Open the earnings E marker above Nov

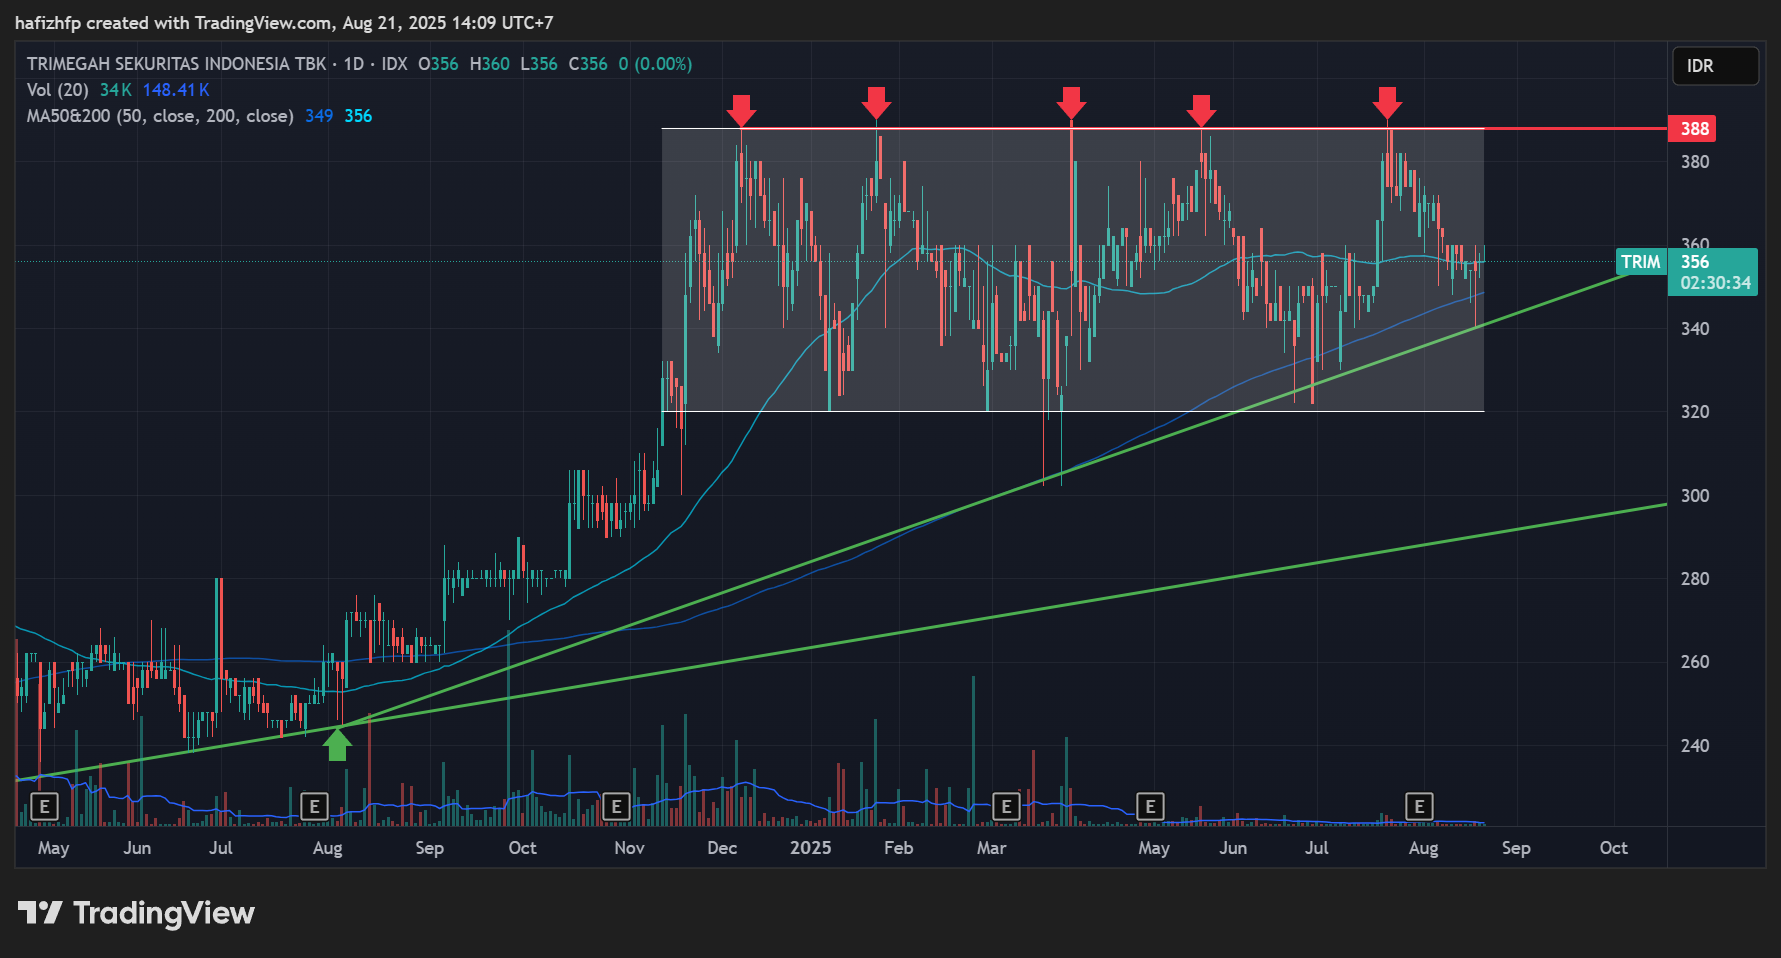pos(616,806)
